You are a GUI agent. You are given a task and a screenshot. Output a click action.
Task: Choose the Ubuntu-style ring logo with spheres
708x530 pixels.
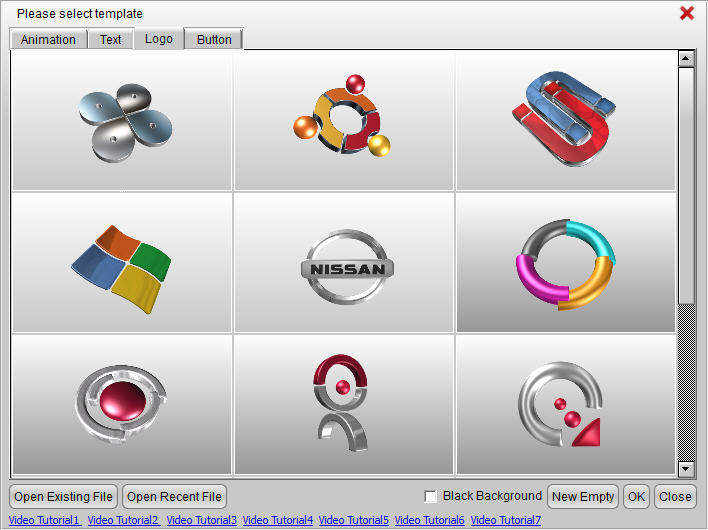tap(344, 121)
